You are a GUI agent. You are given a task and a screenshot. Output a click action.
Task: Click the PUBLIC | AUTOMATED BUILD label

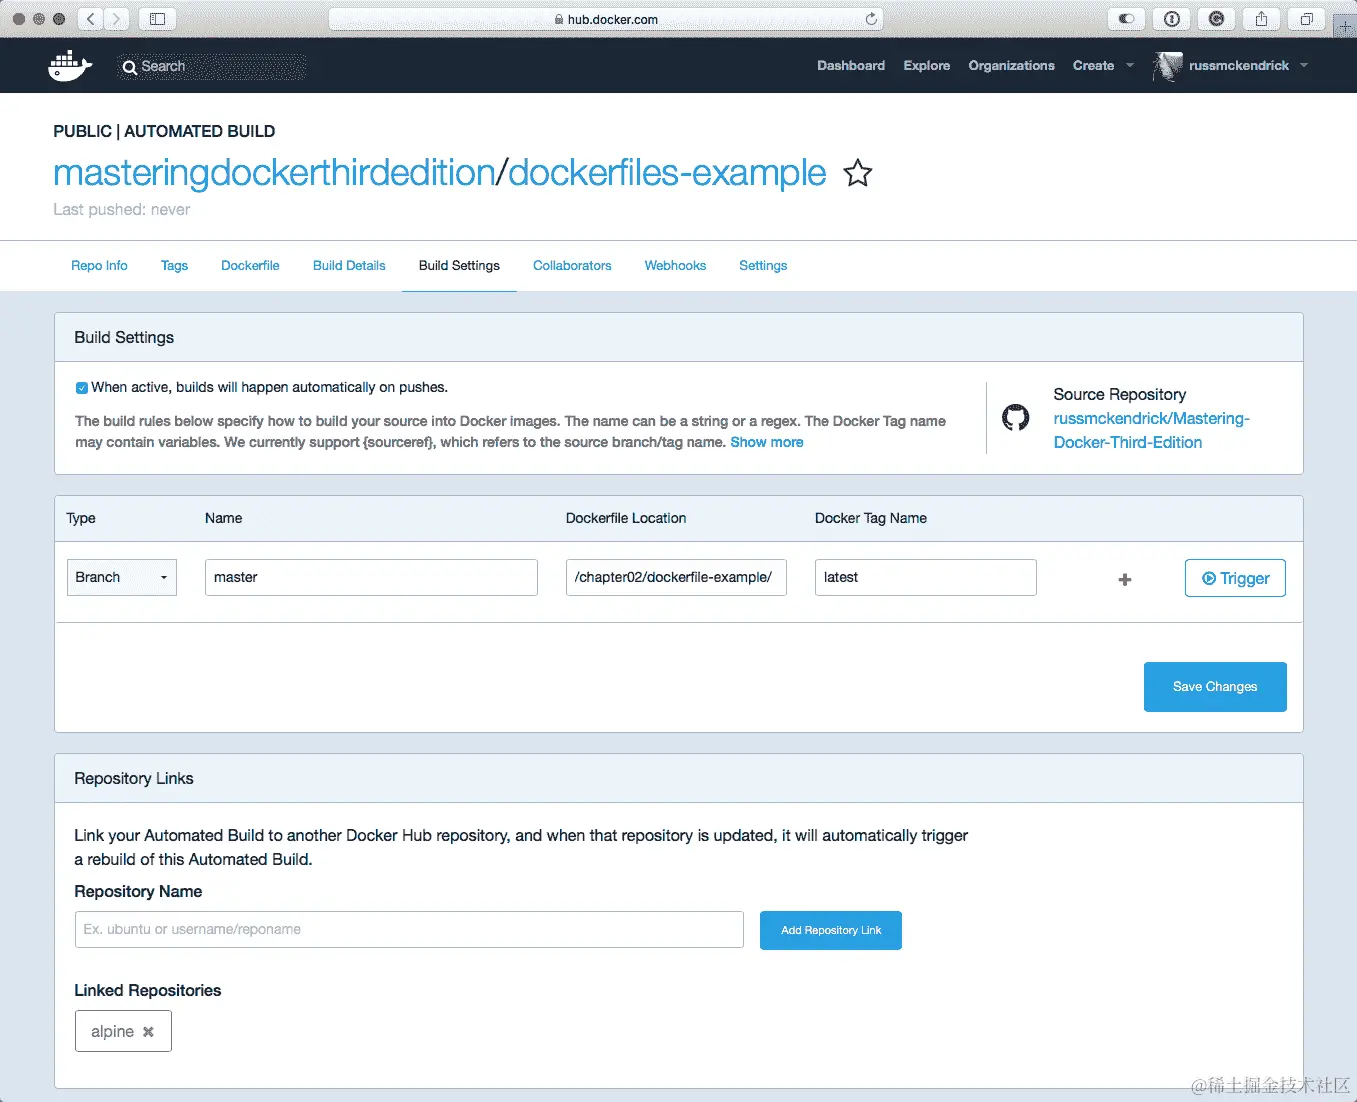[164, 131]
